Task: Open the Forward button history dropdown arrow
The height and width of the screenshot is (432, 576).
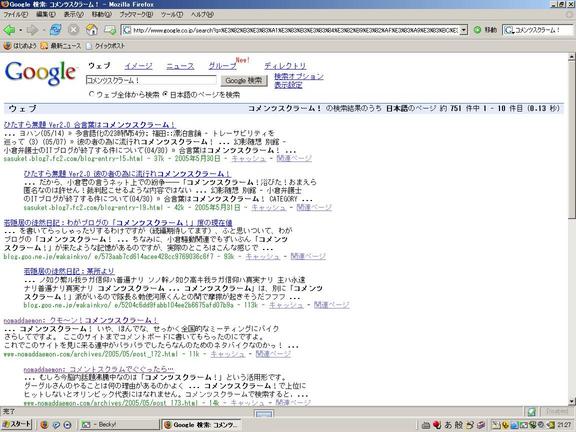Action: 44,30
